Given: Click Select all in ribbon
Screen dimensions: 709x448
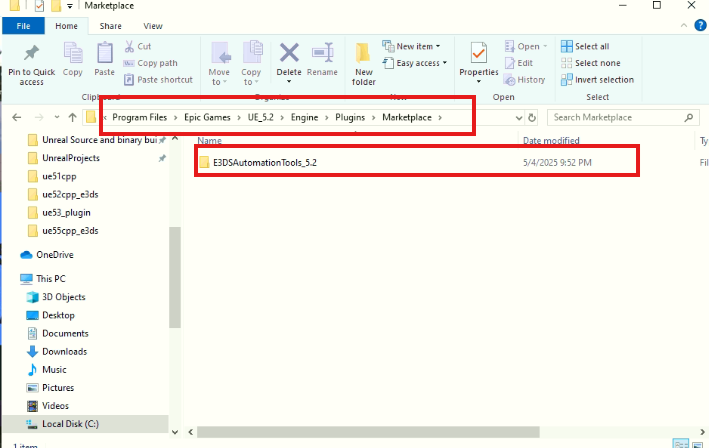Looking at the screenshot, I should tap(591, 47).
